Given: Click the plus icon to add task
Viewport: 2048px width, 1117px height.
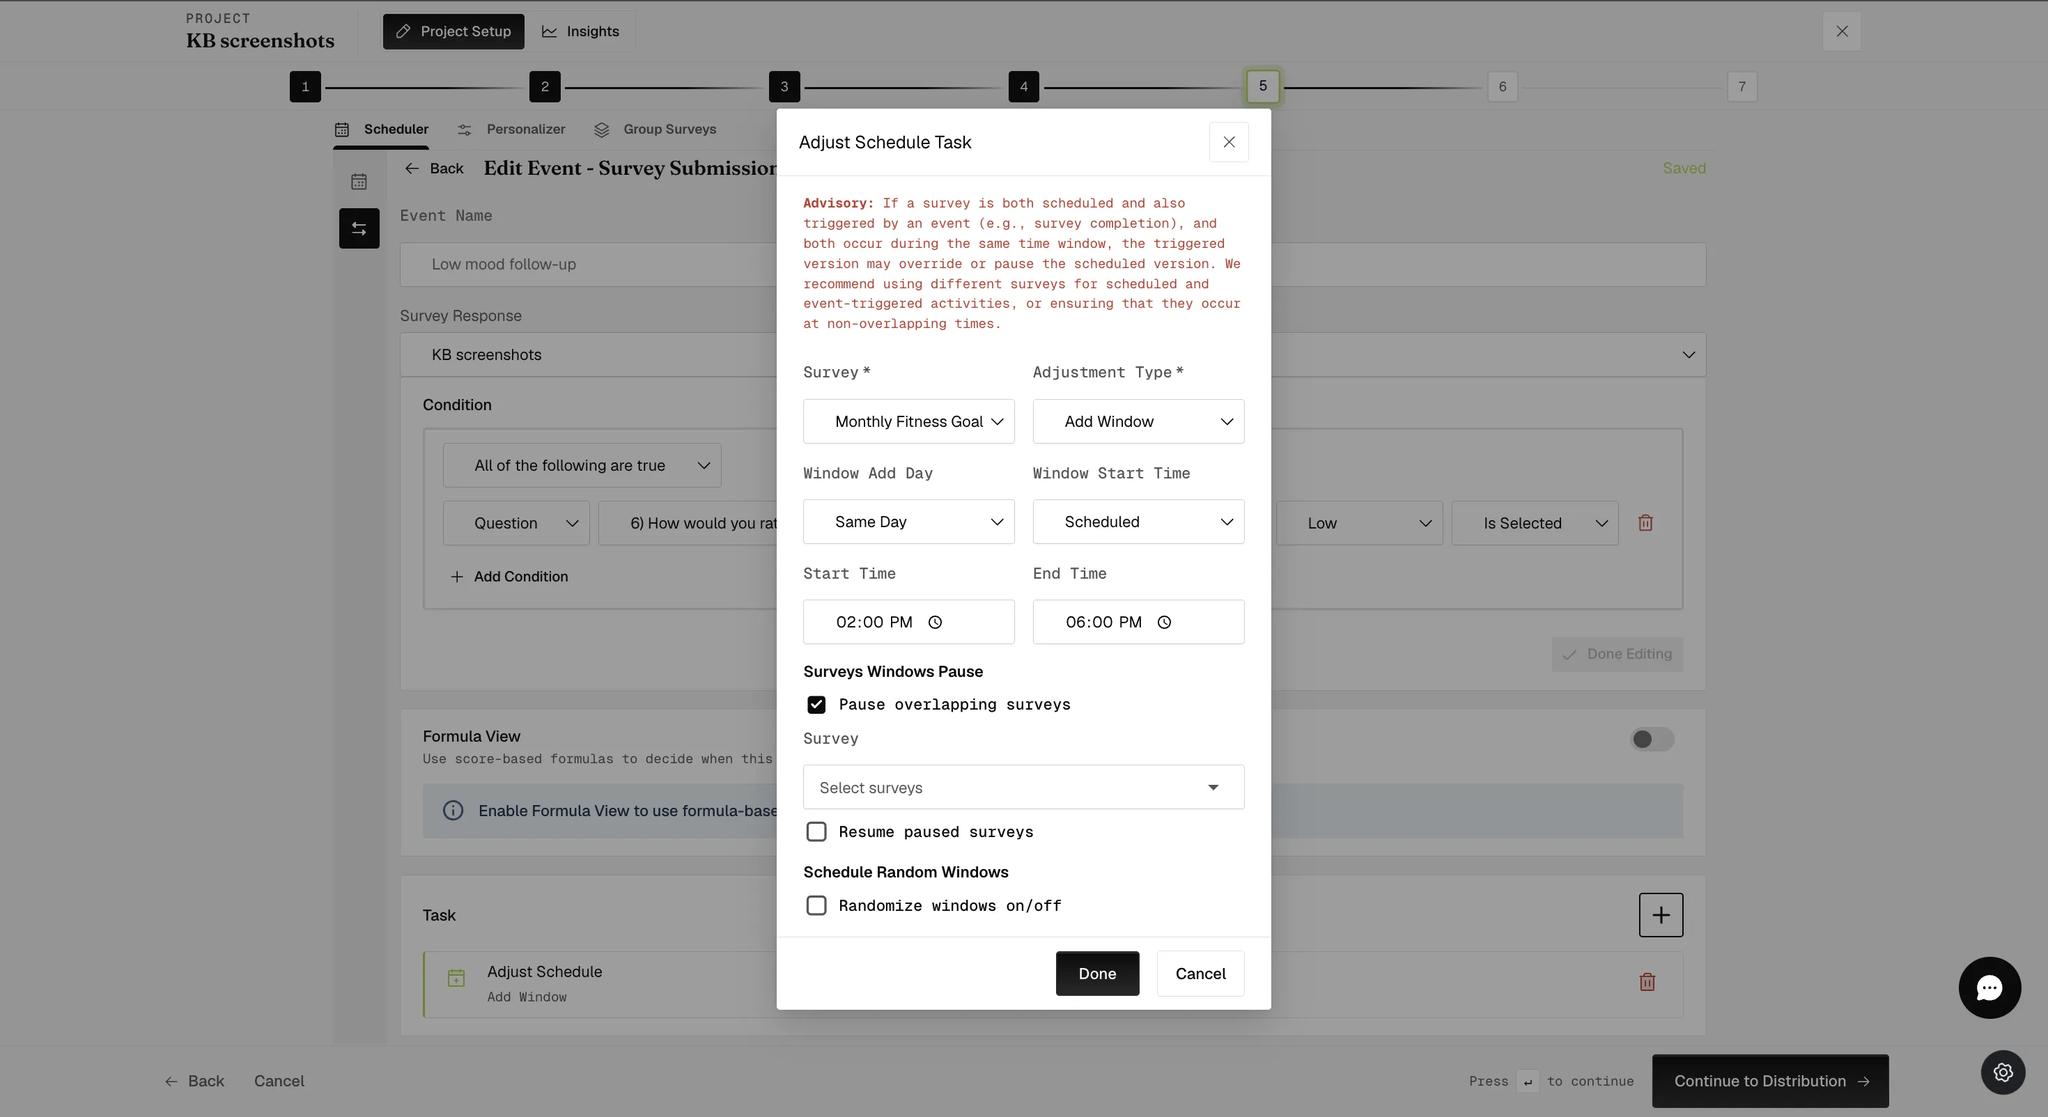Looking at the screenshot, I should click(1661, 915).
